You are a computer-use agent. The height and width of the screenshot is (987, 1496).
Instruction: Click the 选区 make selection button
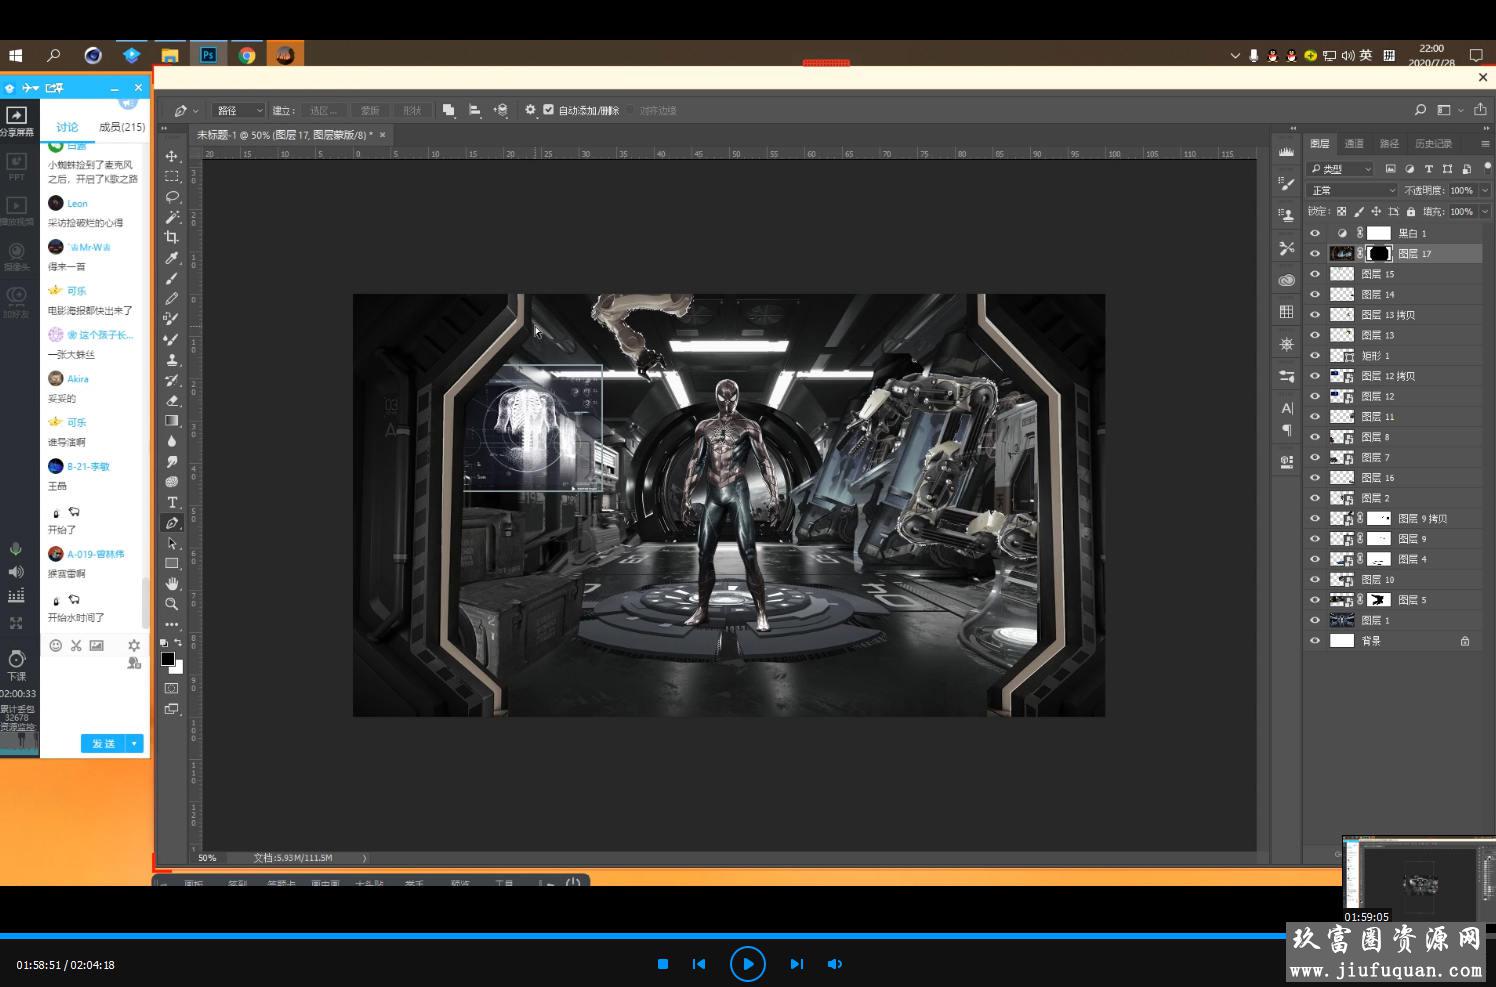tap(323, 110)
